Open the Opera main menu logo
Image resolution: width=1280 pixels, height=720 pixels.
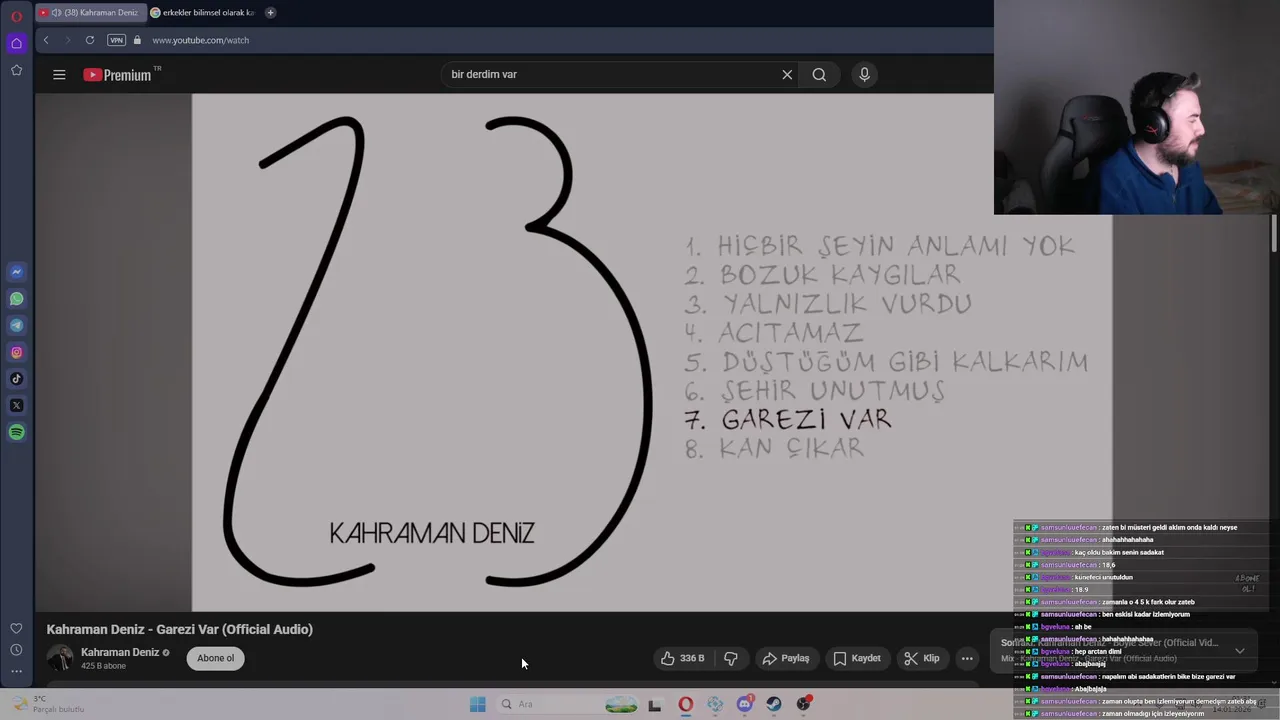pos(16,16)
